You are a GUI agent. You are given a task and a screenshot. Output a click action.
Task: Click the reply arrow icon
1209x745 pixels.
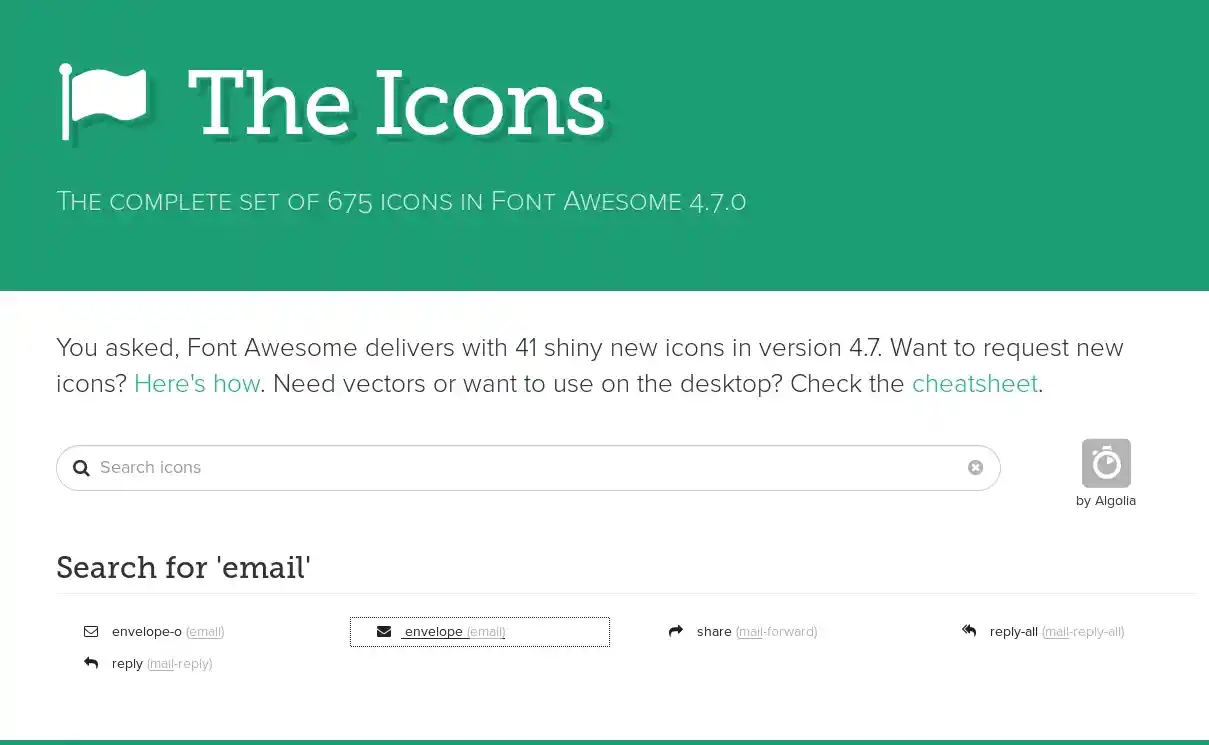tap(91, 664)
